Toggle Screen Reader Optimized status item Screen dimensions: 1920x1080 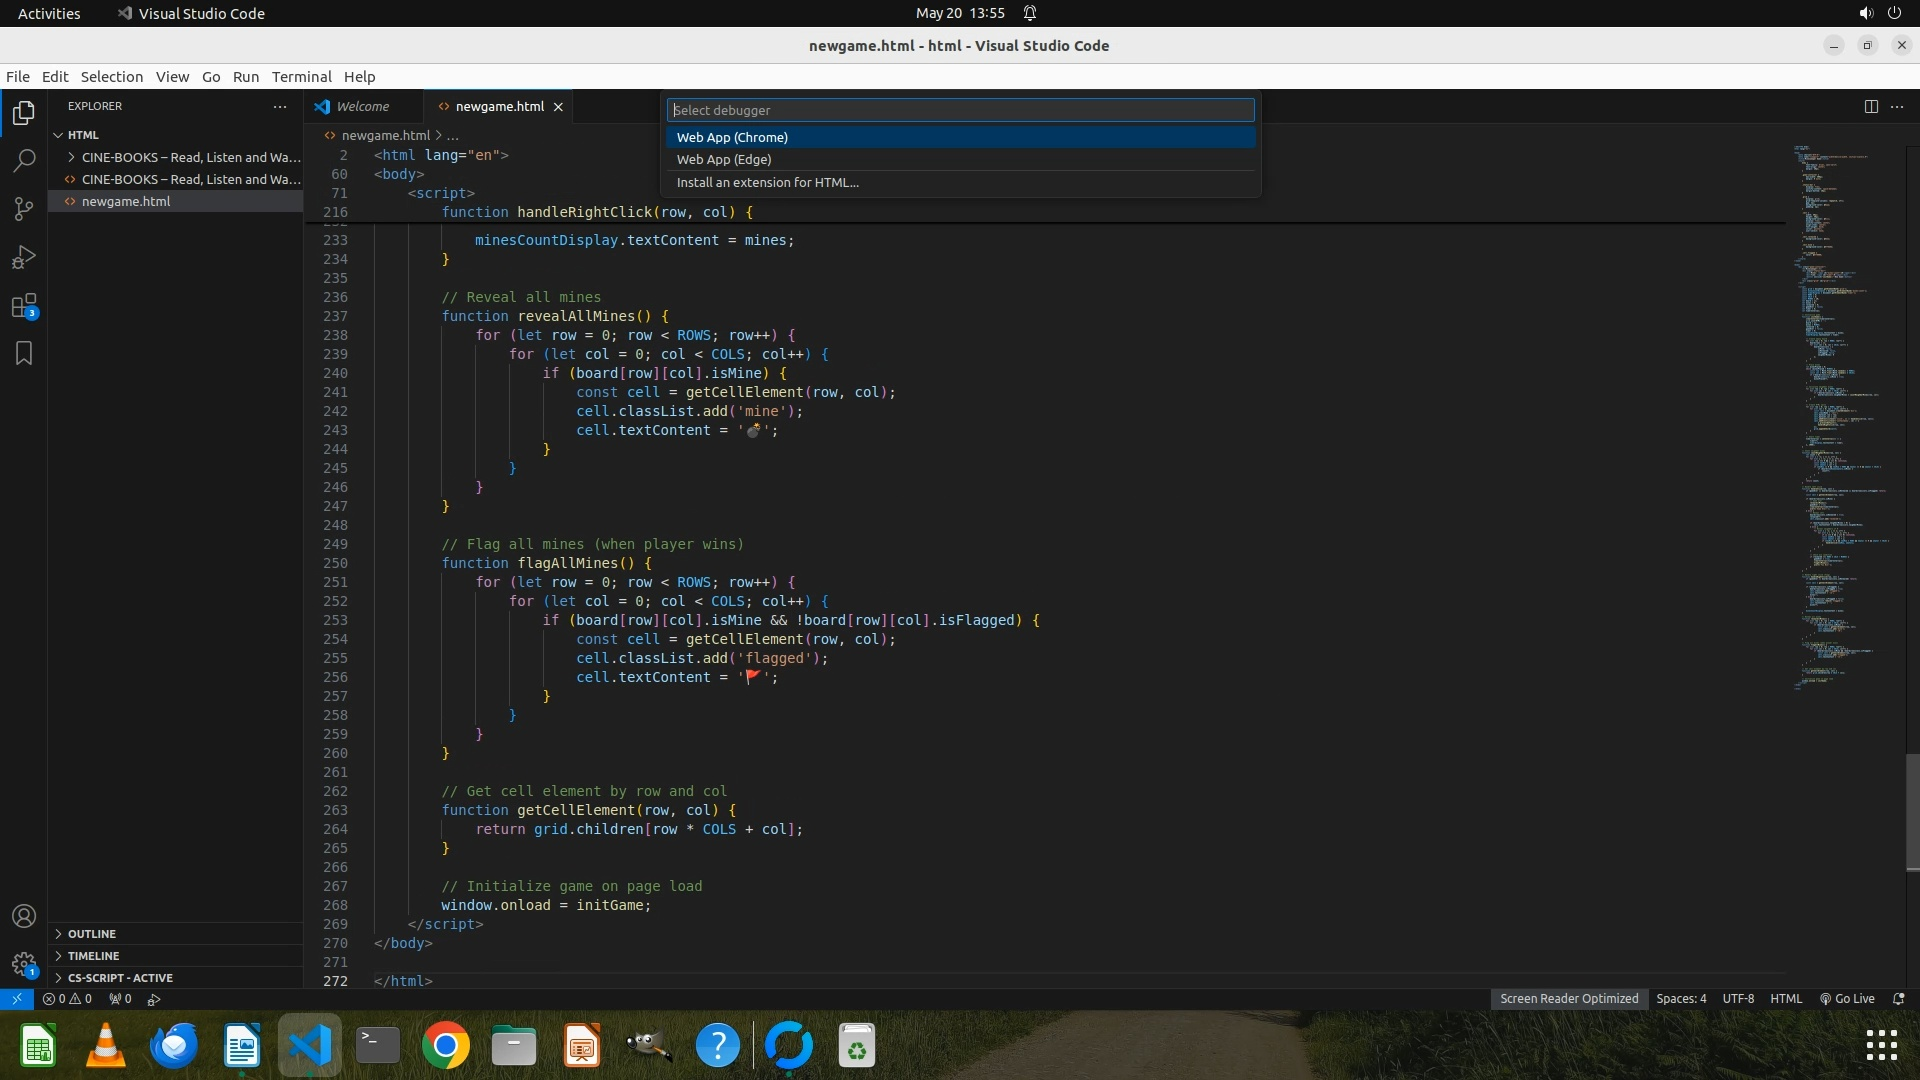point(1568,998)
